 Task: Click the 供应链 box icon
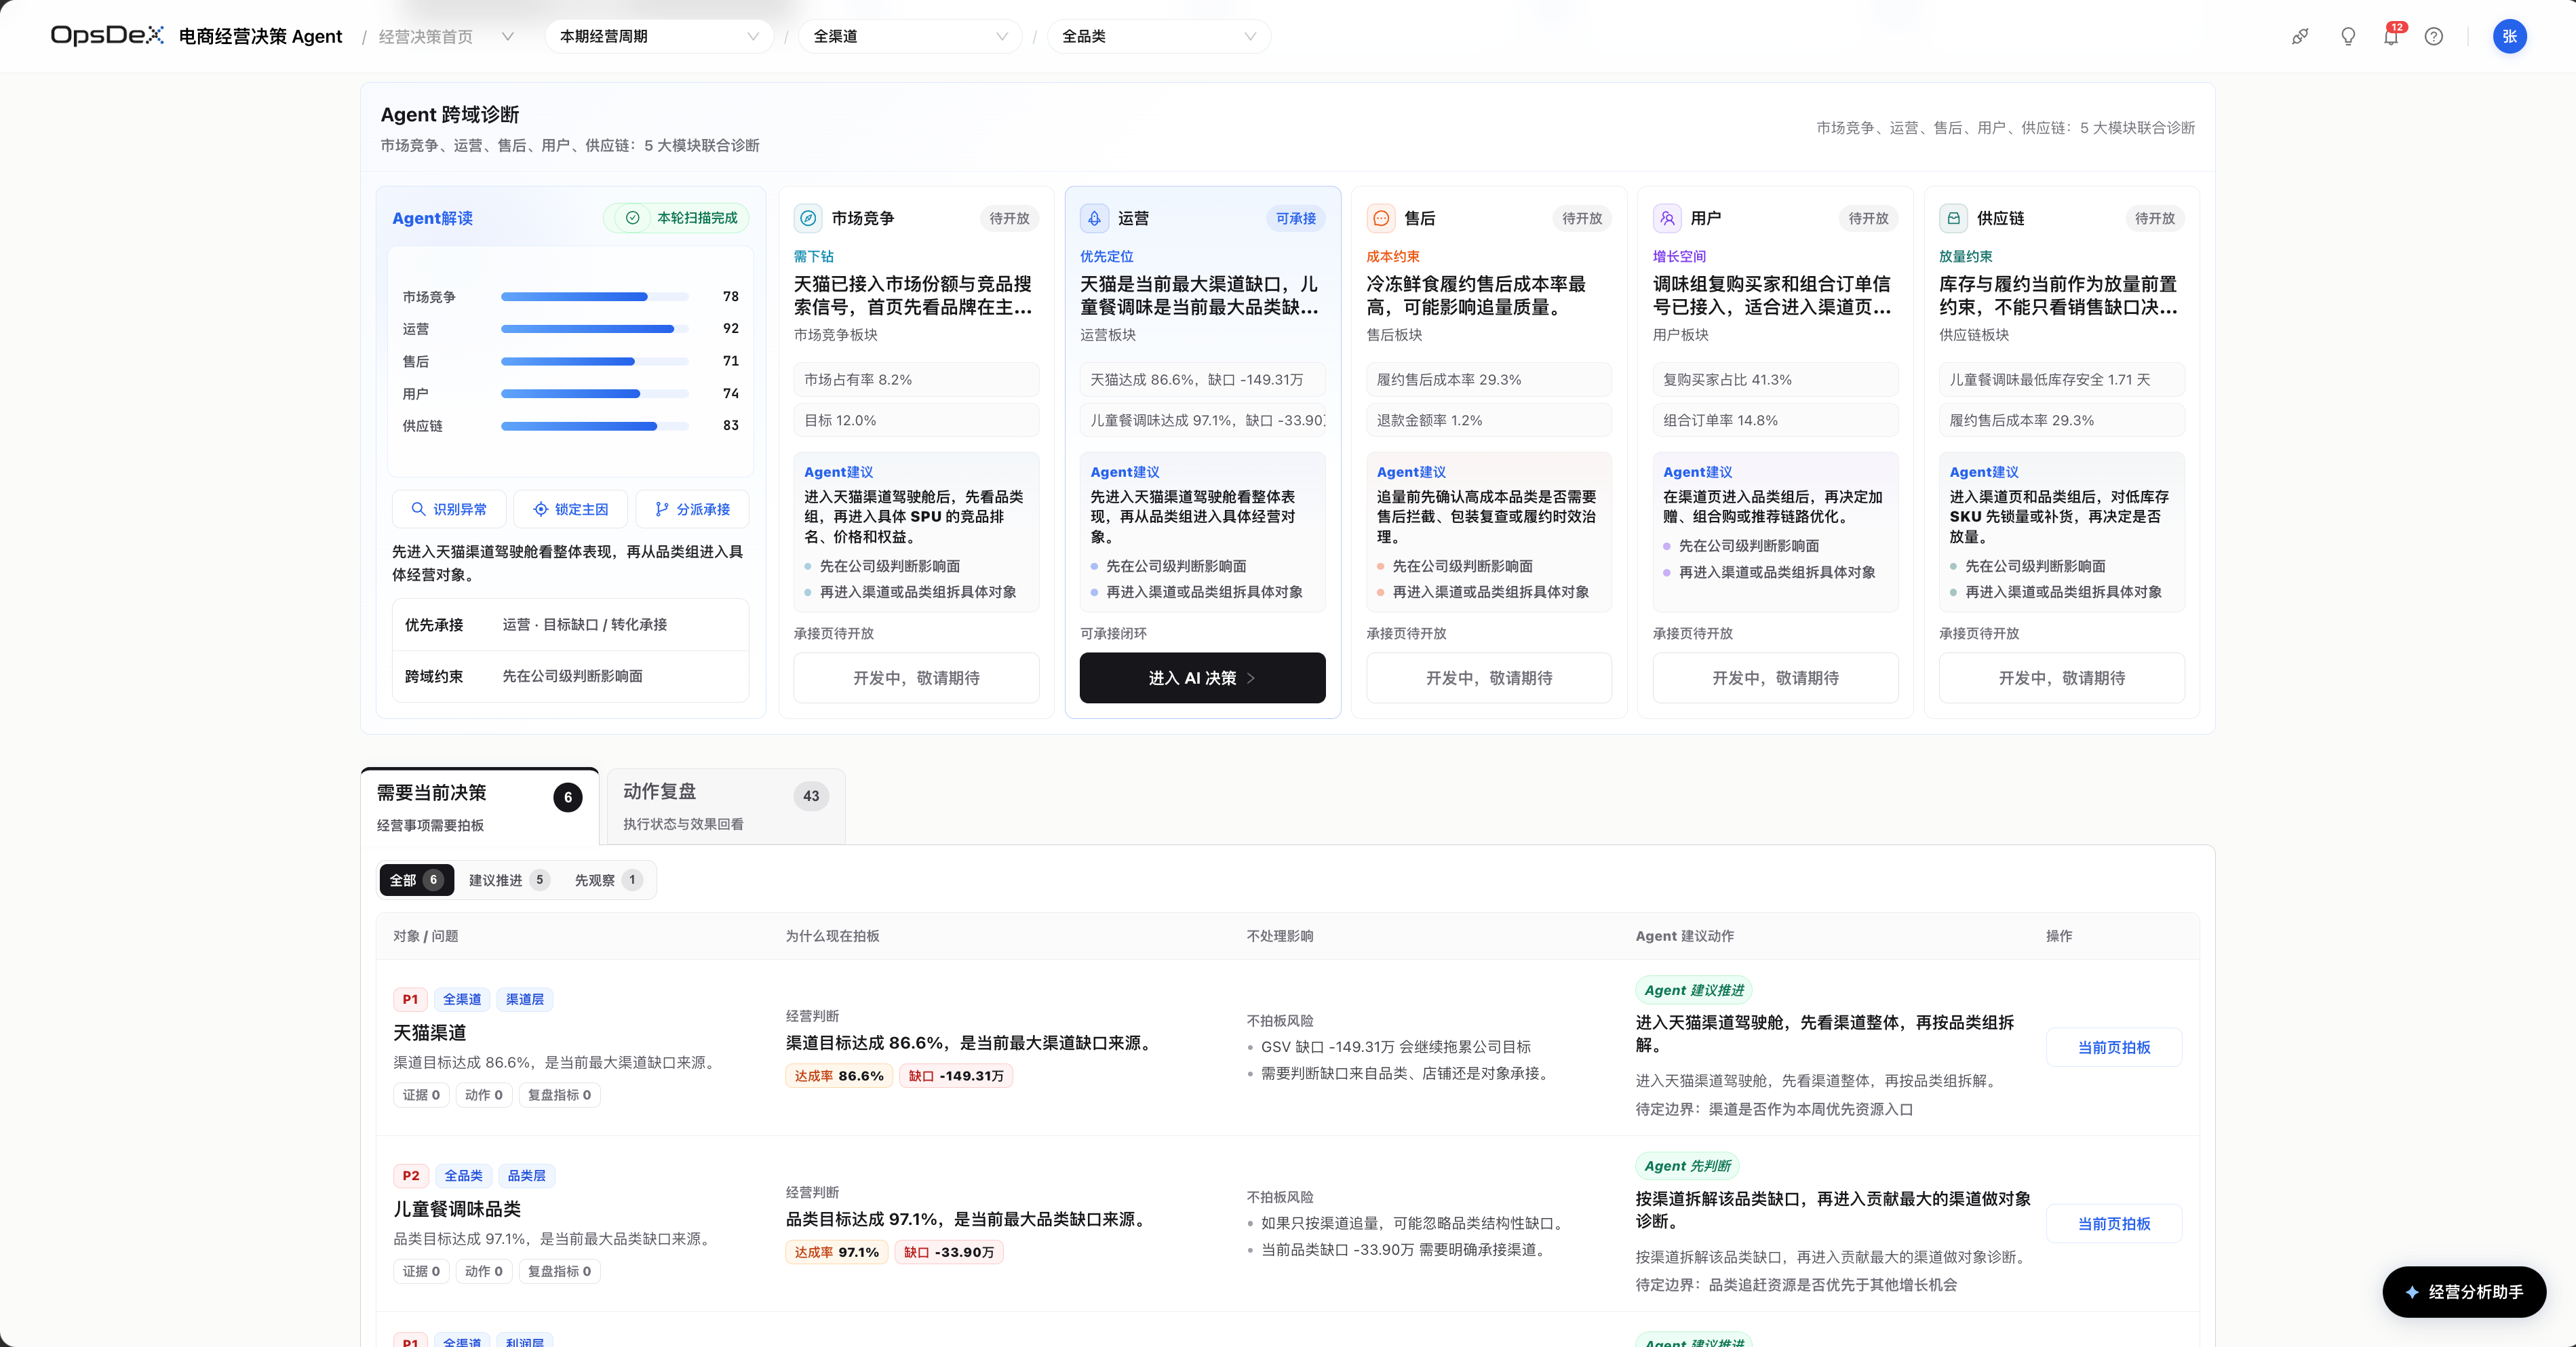(x=1953, y=218)
